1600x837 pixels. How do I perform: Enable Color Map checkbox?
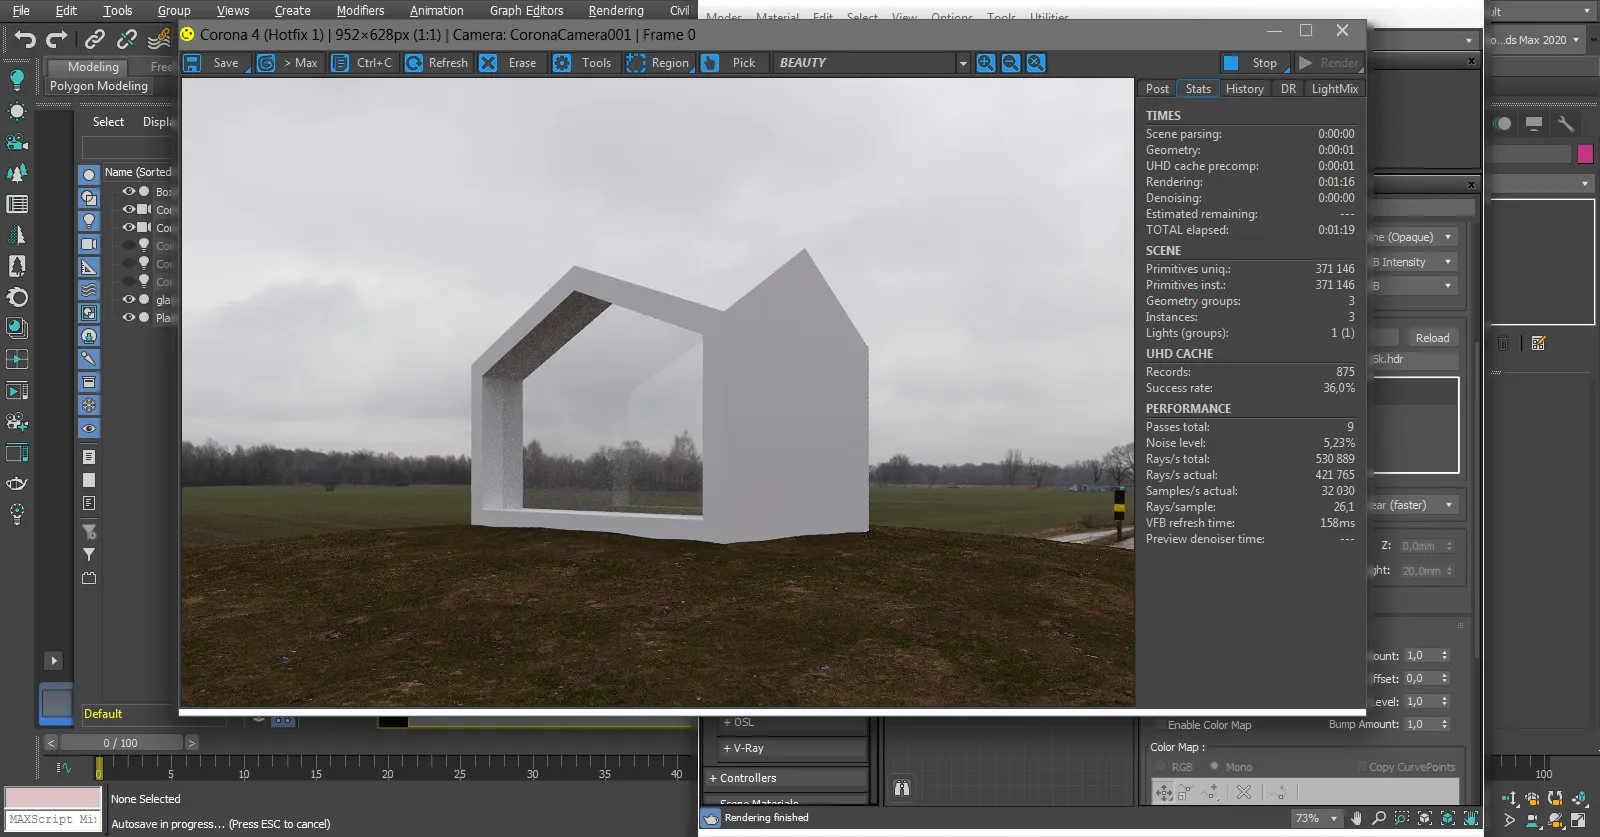tap(1160, 725)
